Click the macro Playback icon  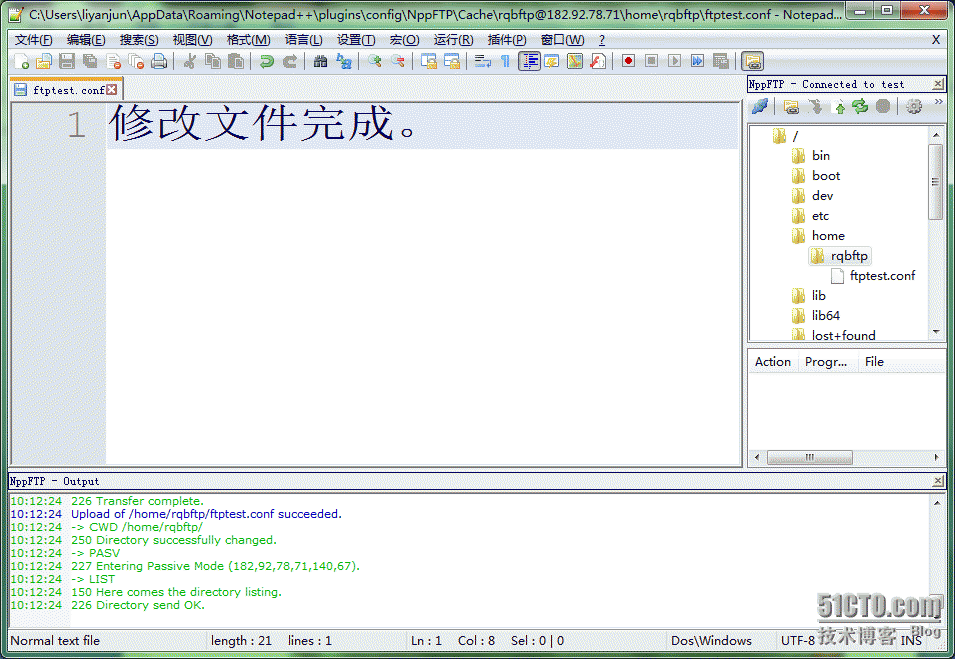click(674, 62)
